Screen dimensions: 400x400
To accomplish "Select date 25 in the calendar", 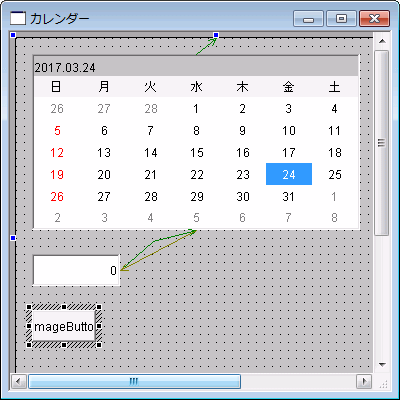I will [335, 174].
